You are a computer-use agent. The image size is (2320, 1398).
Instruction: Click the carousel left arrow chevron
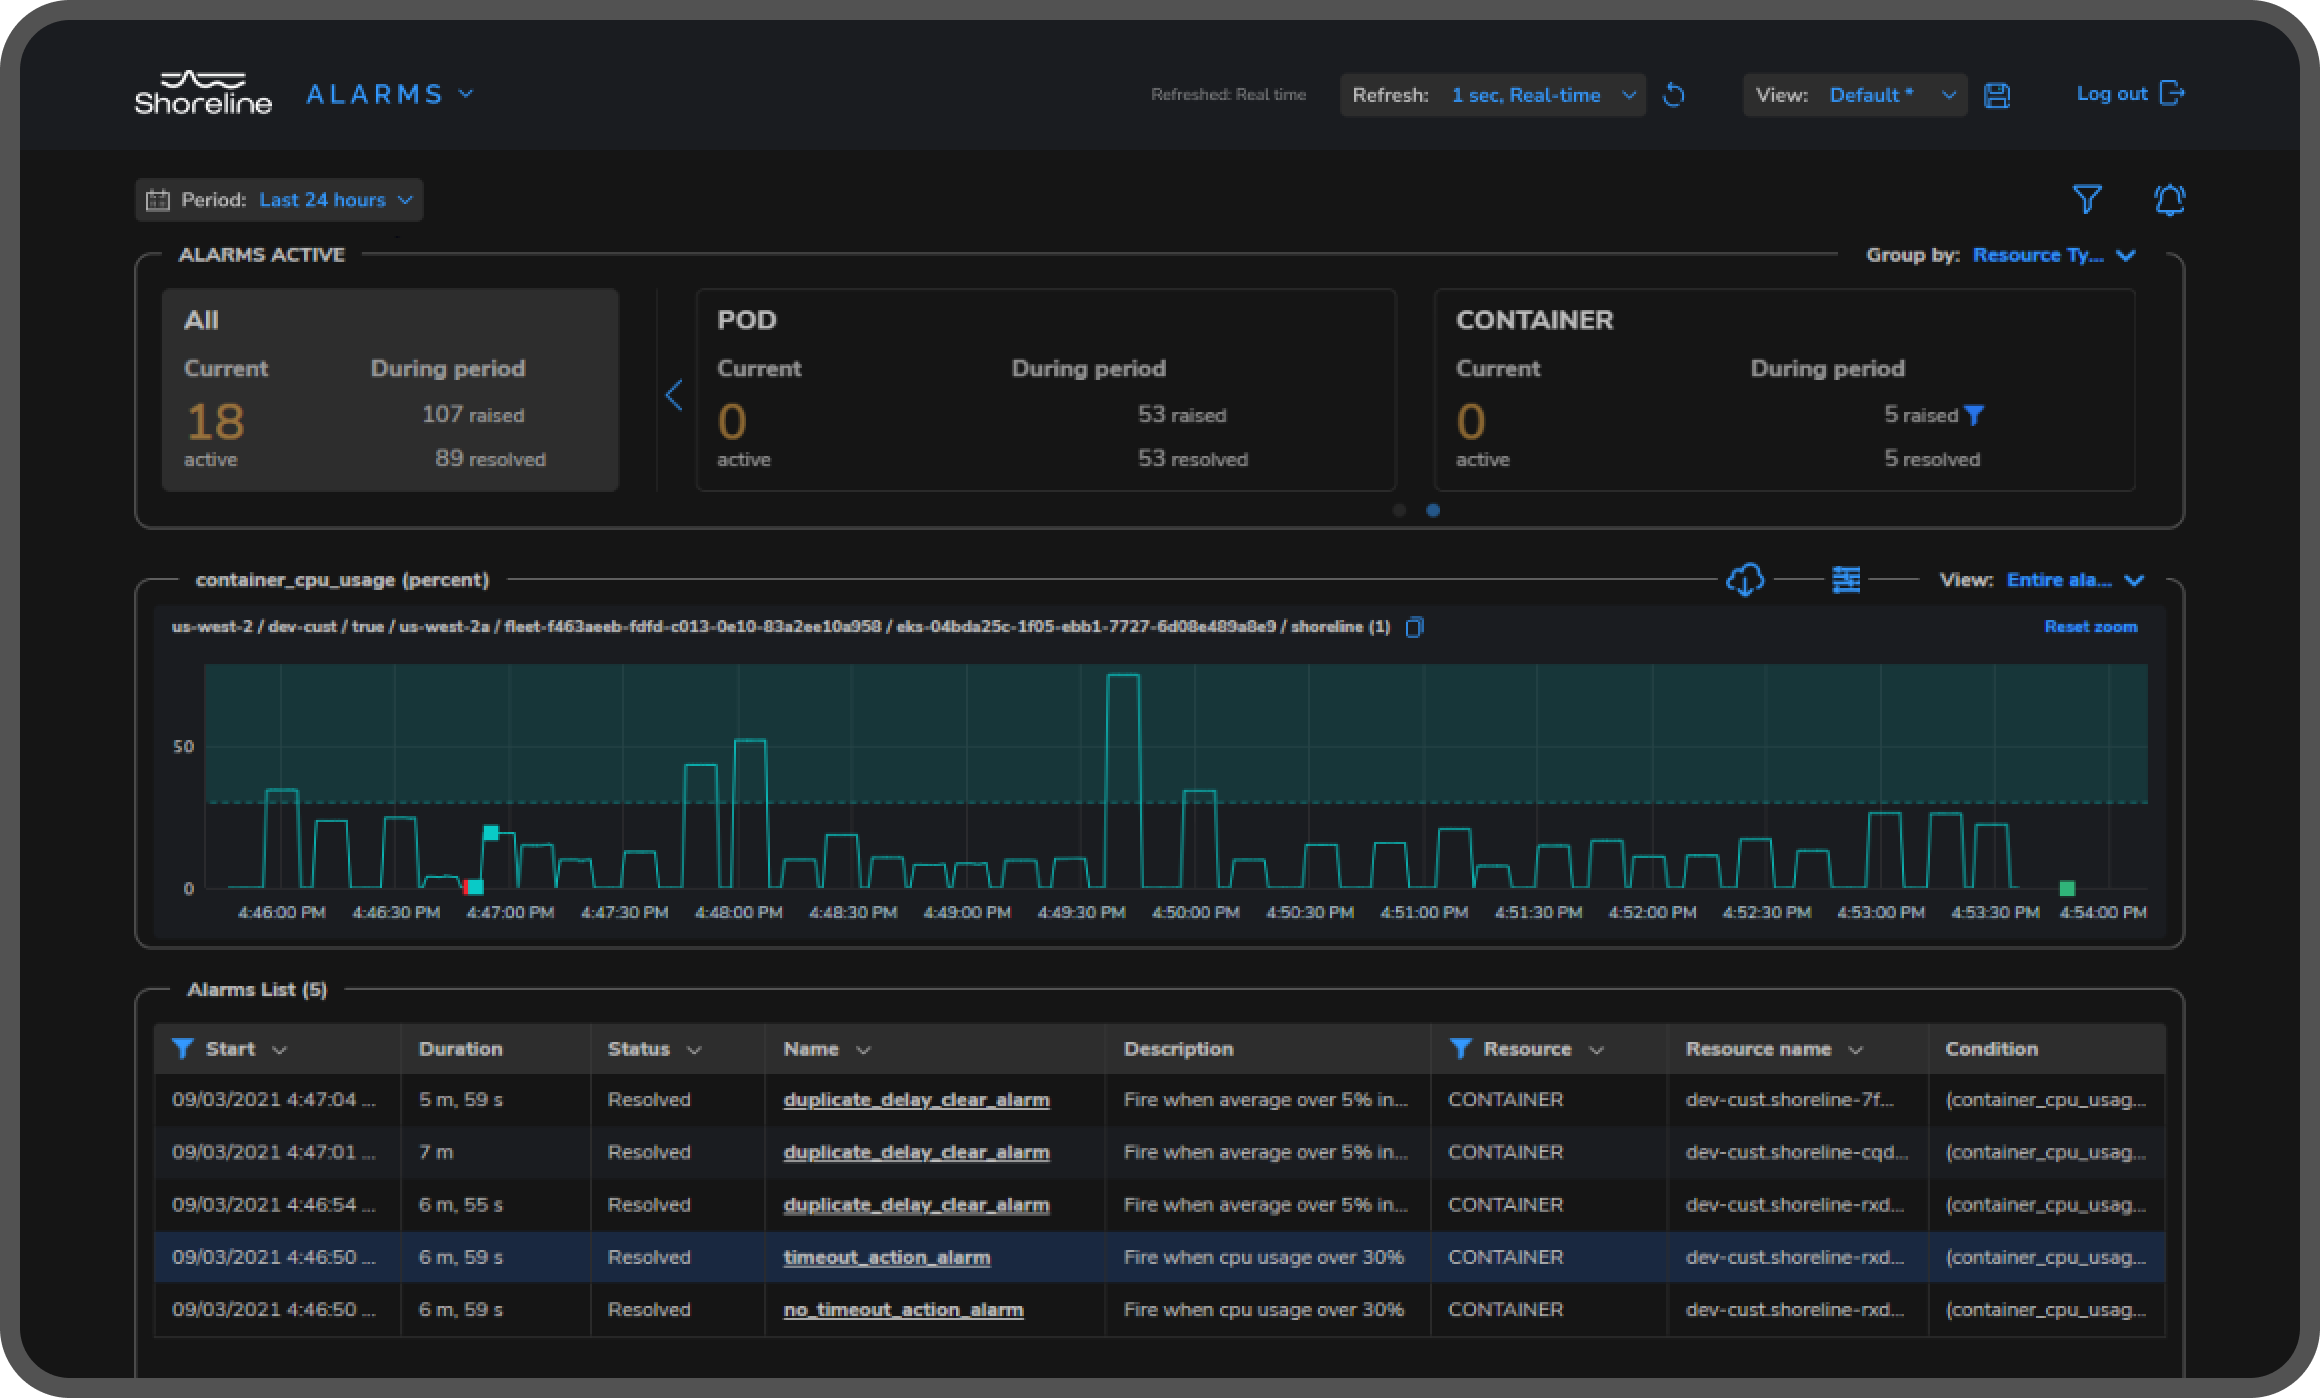(x=674, y=395)
